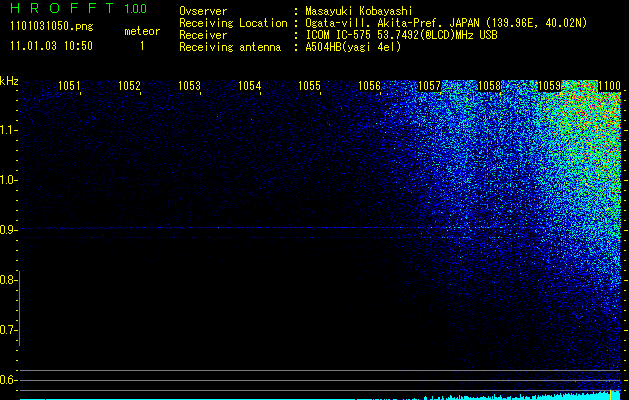Click the kHz axis unit label
The height and width of the screenshot is (400, 629).
(9, 81)
